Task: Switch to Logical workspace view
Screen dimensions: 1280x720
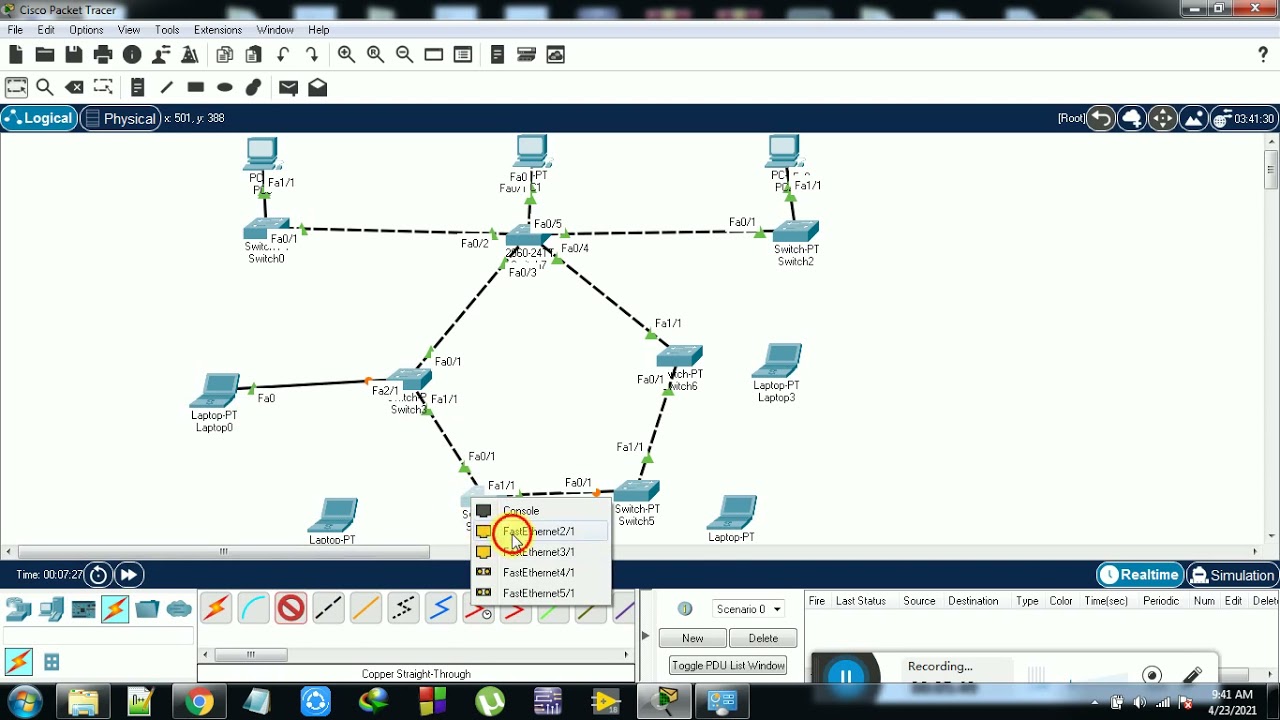Action: coord(38,118)
